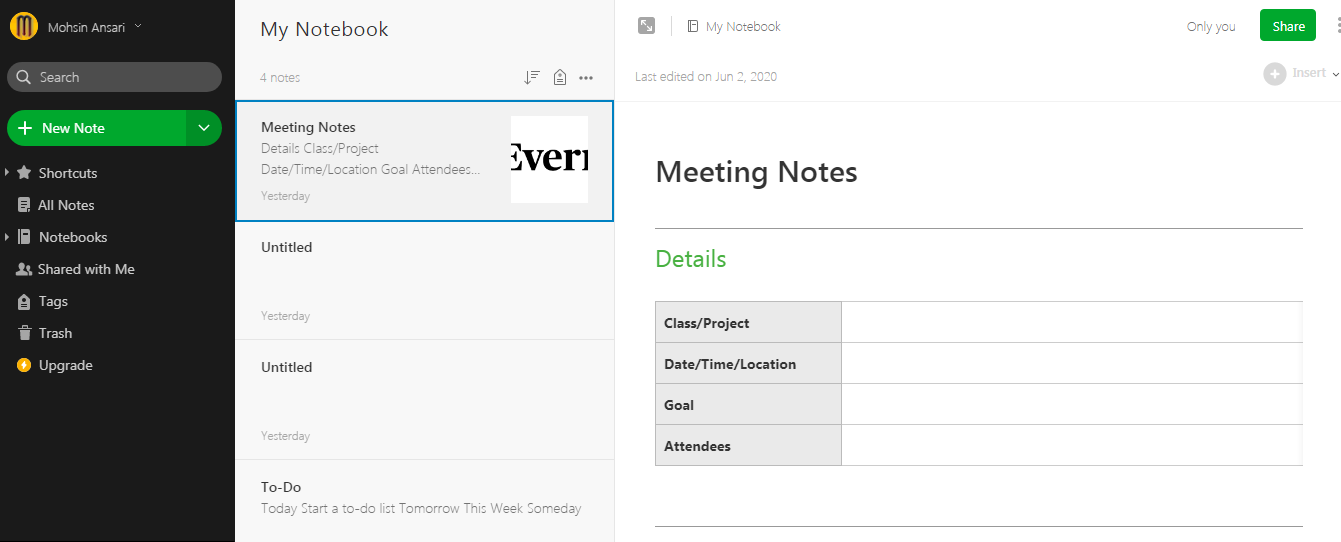
Task: Expand the Shortcuts tree arrow
Action: pos(7,173)
